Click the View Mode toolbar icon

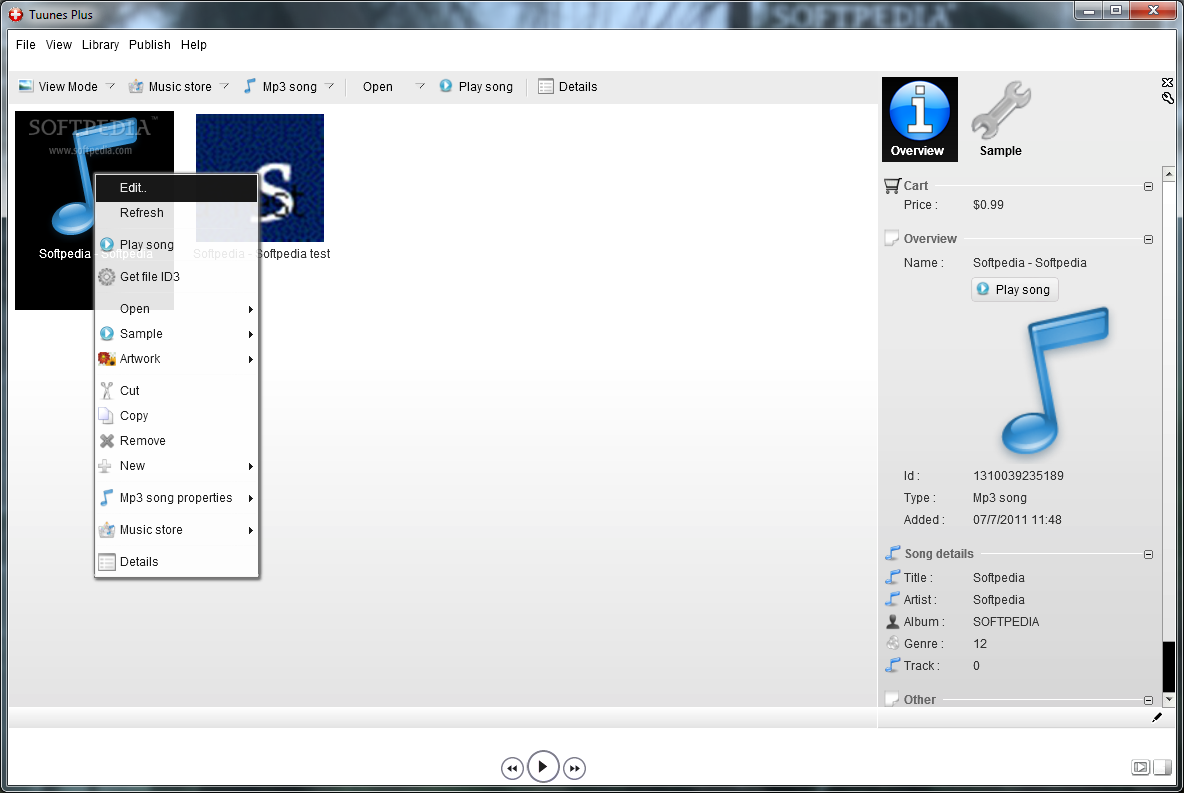point(26,86)
